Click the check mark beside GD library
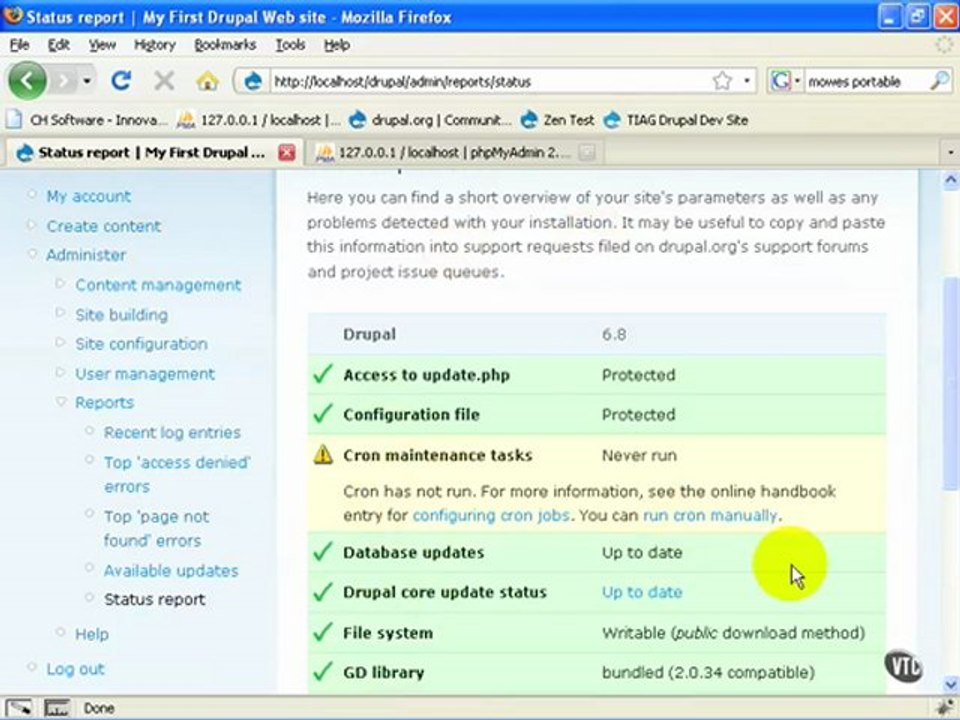The height and width of the screenshot is (720, 960). [323, 671]
